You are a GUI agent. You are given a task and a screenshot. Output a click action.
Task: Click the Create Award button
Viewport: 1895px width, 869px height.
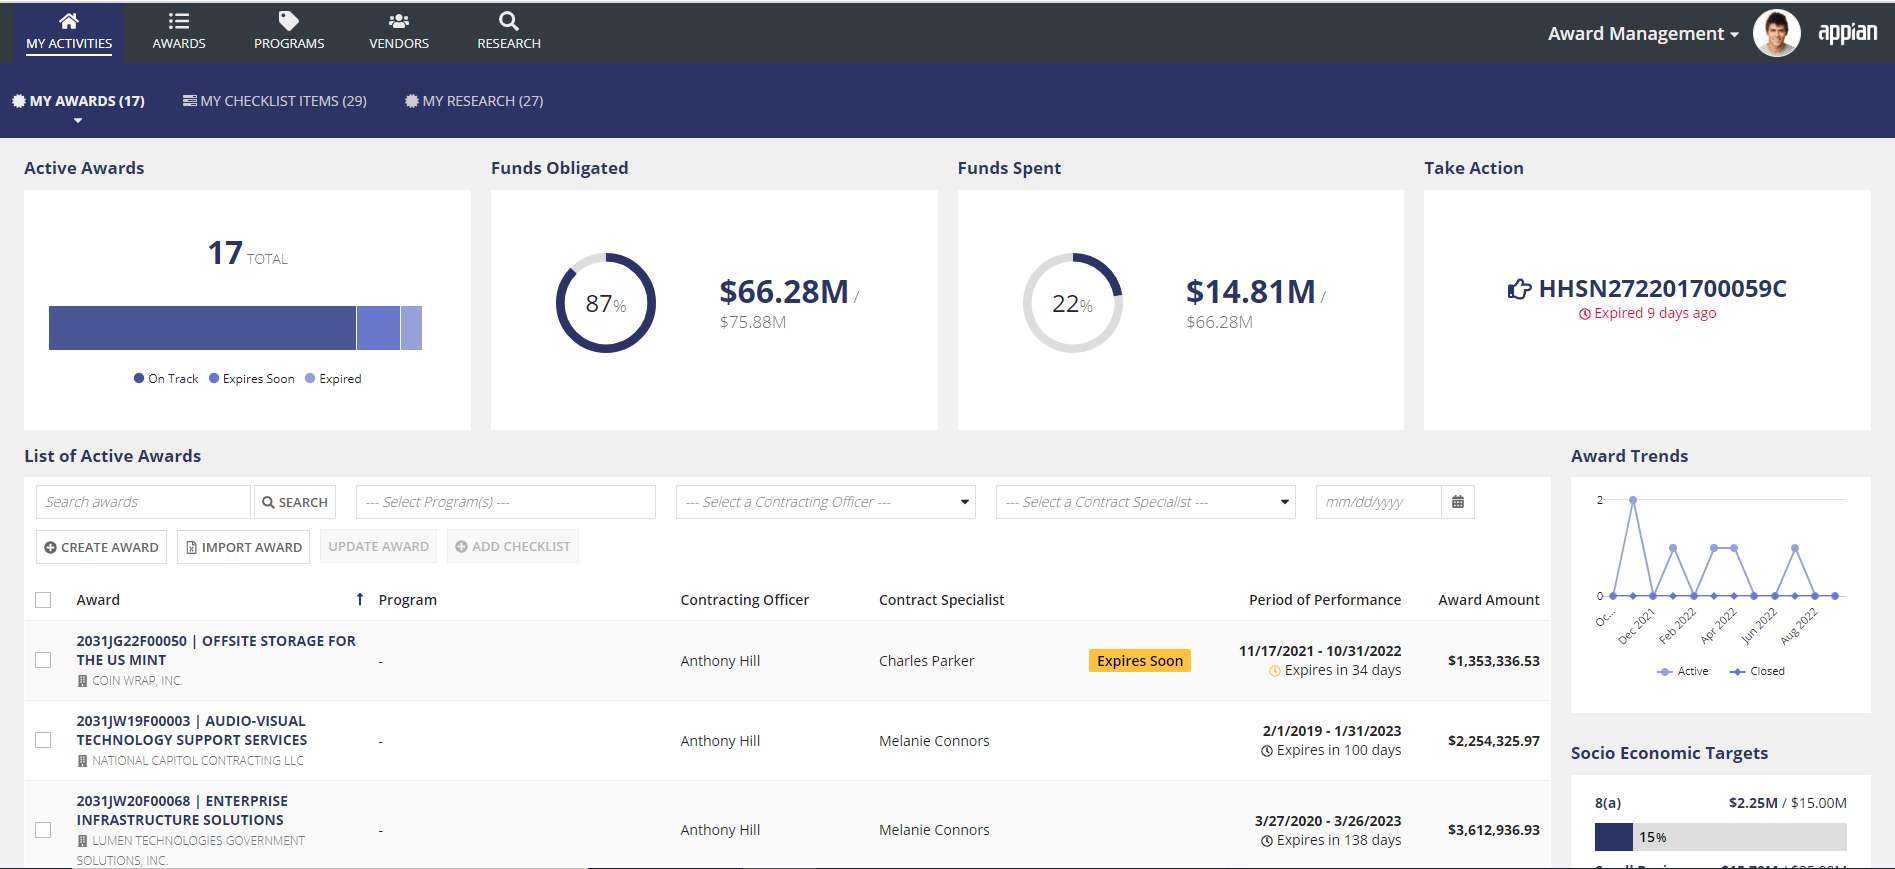coord(101,547)
